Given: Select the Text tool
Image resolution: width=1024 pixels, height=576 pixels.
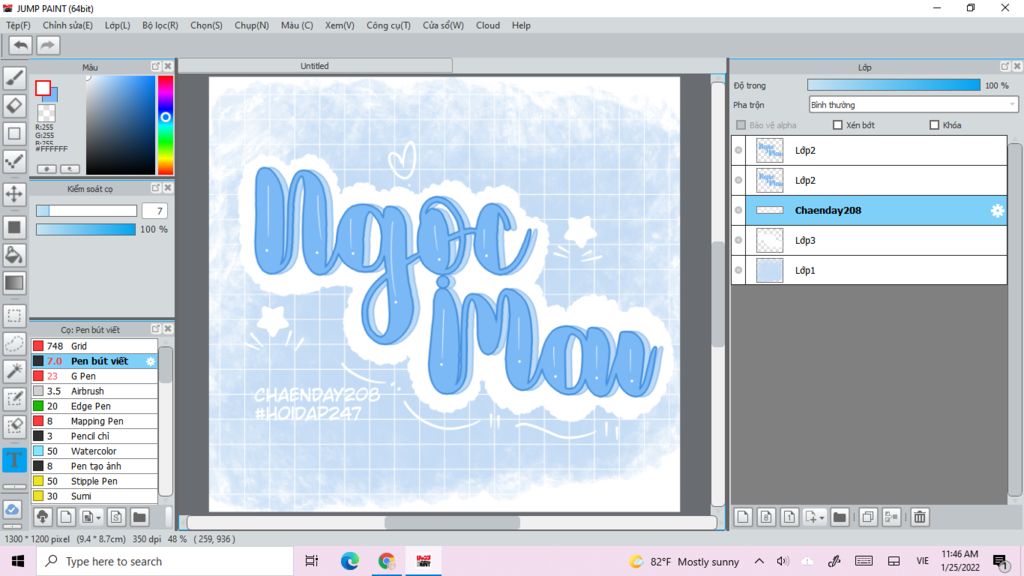Looking at the screenshot, I should [x=14, y=460].
